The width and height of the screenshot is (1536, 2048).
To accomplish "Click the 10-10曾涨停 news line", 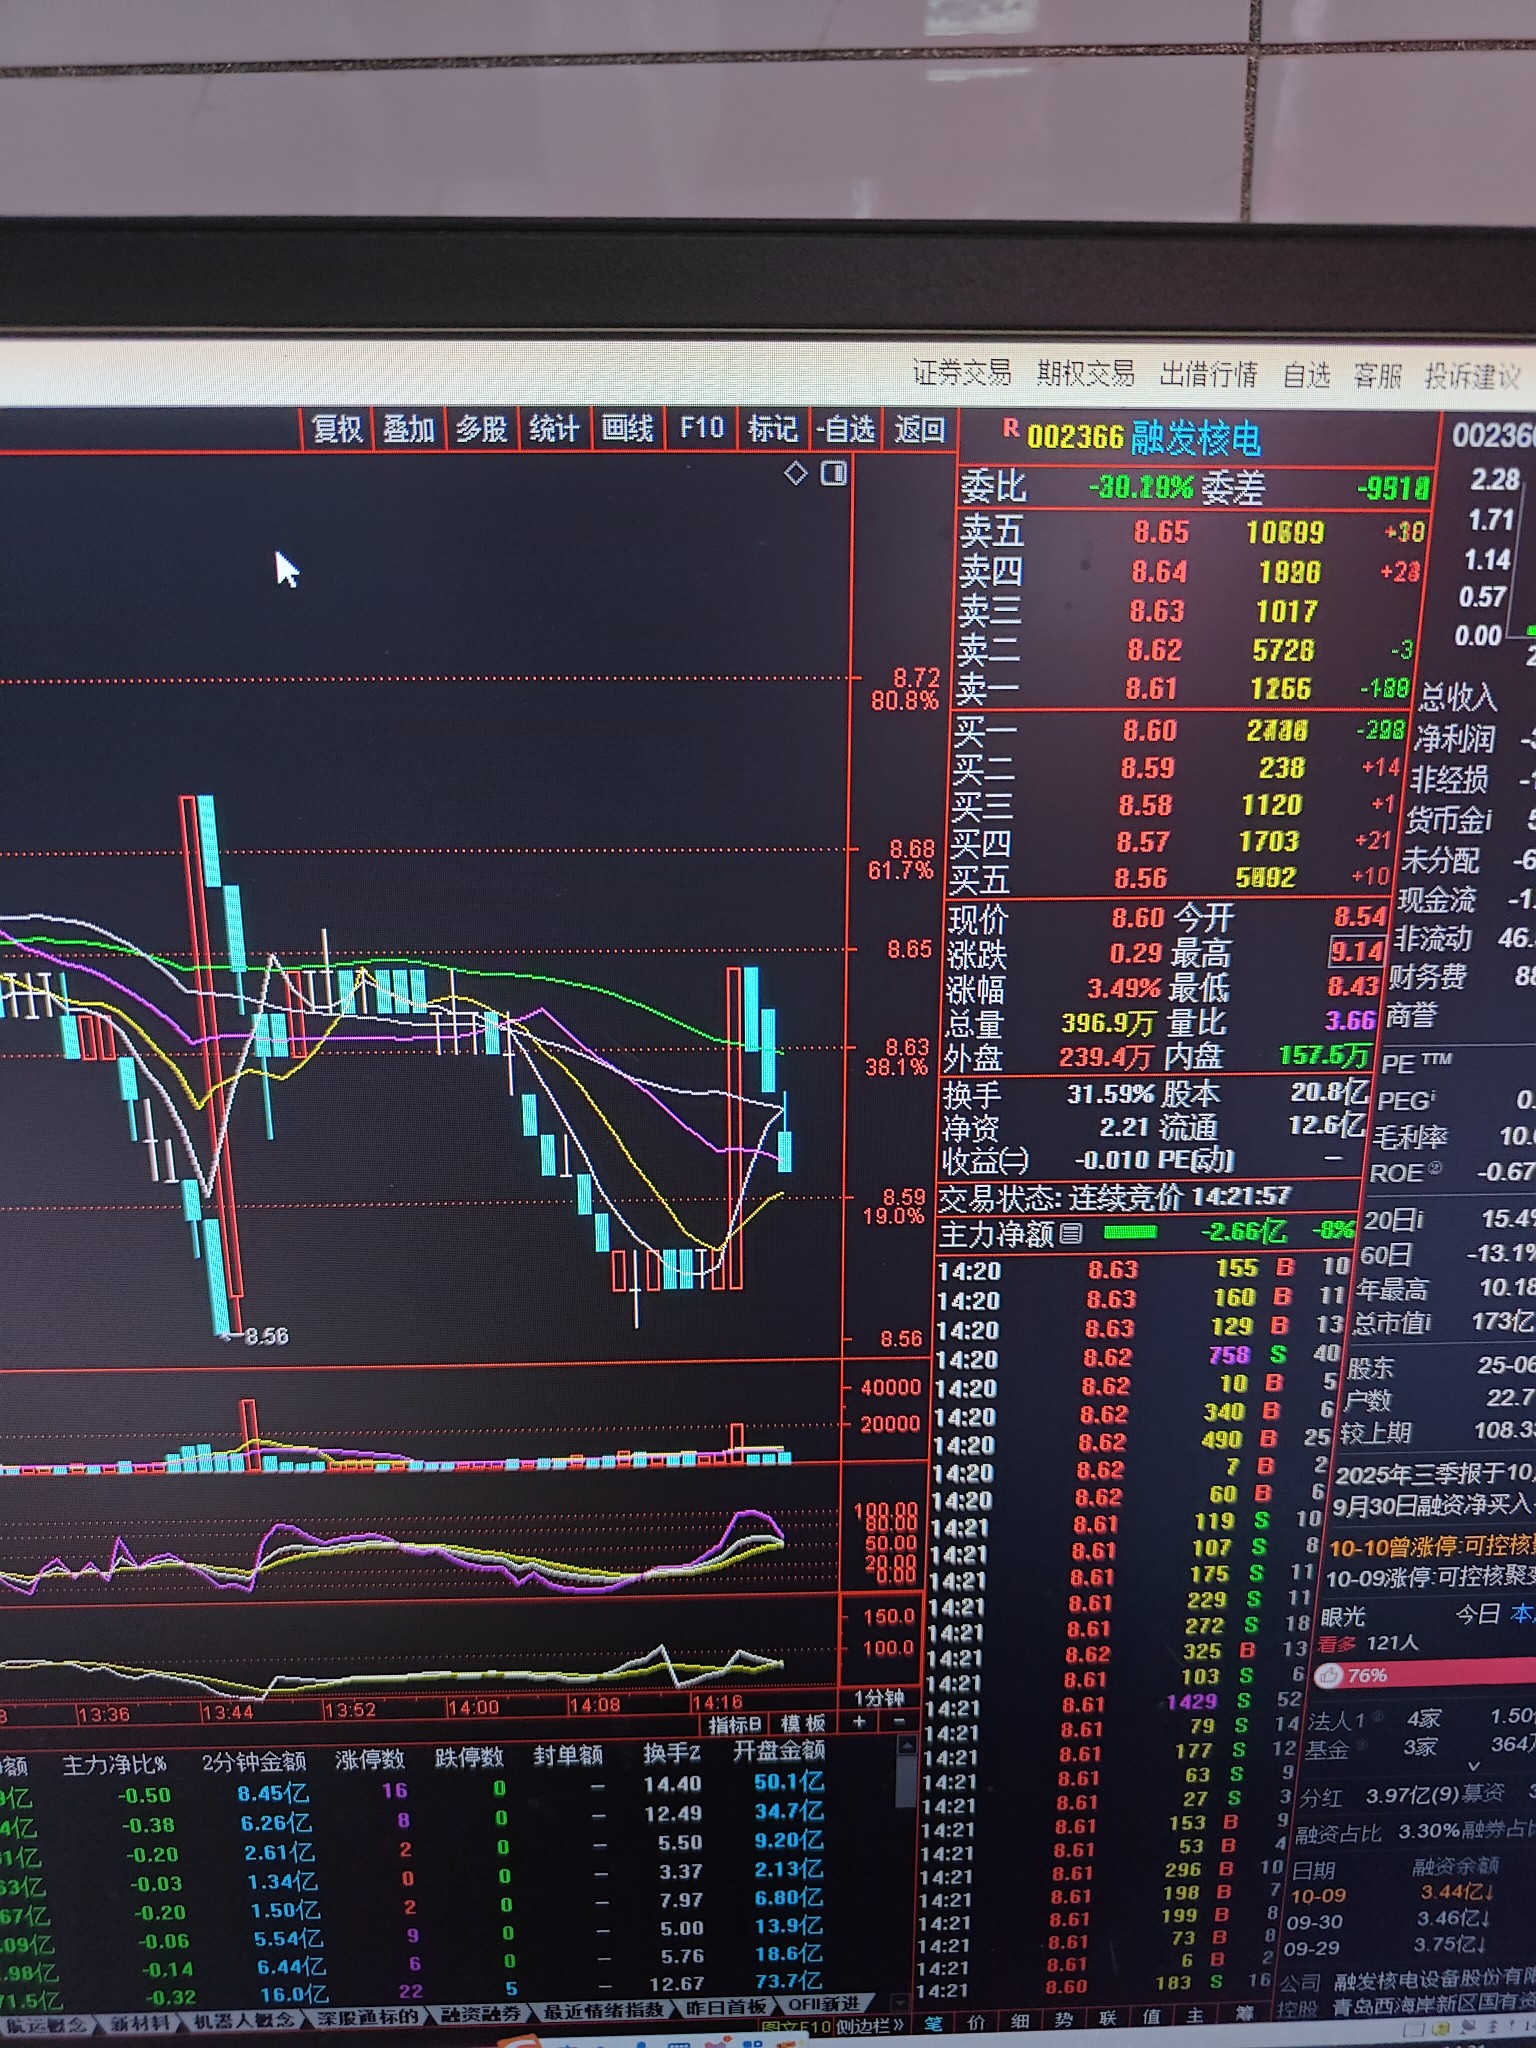I will [x=1432, y=1547].
